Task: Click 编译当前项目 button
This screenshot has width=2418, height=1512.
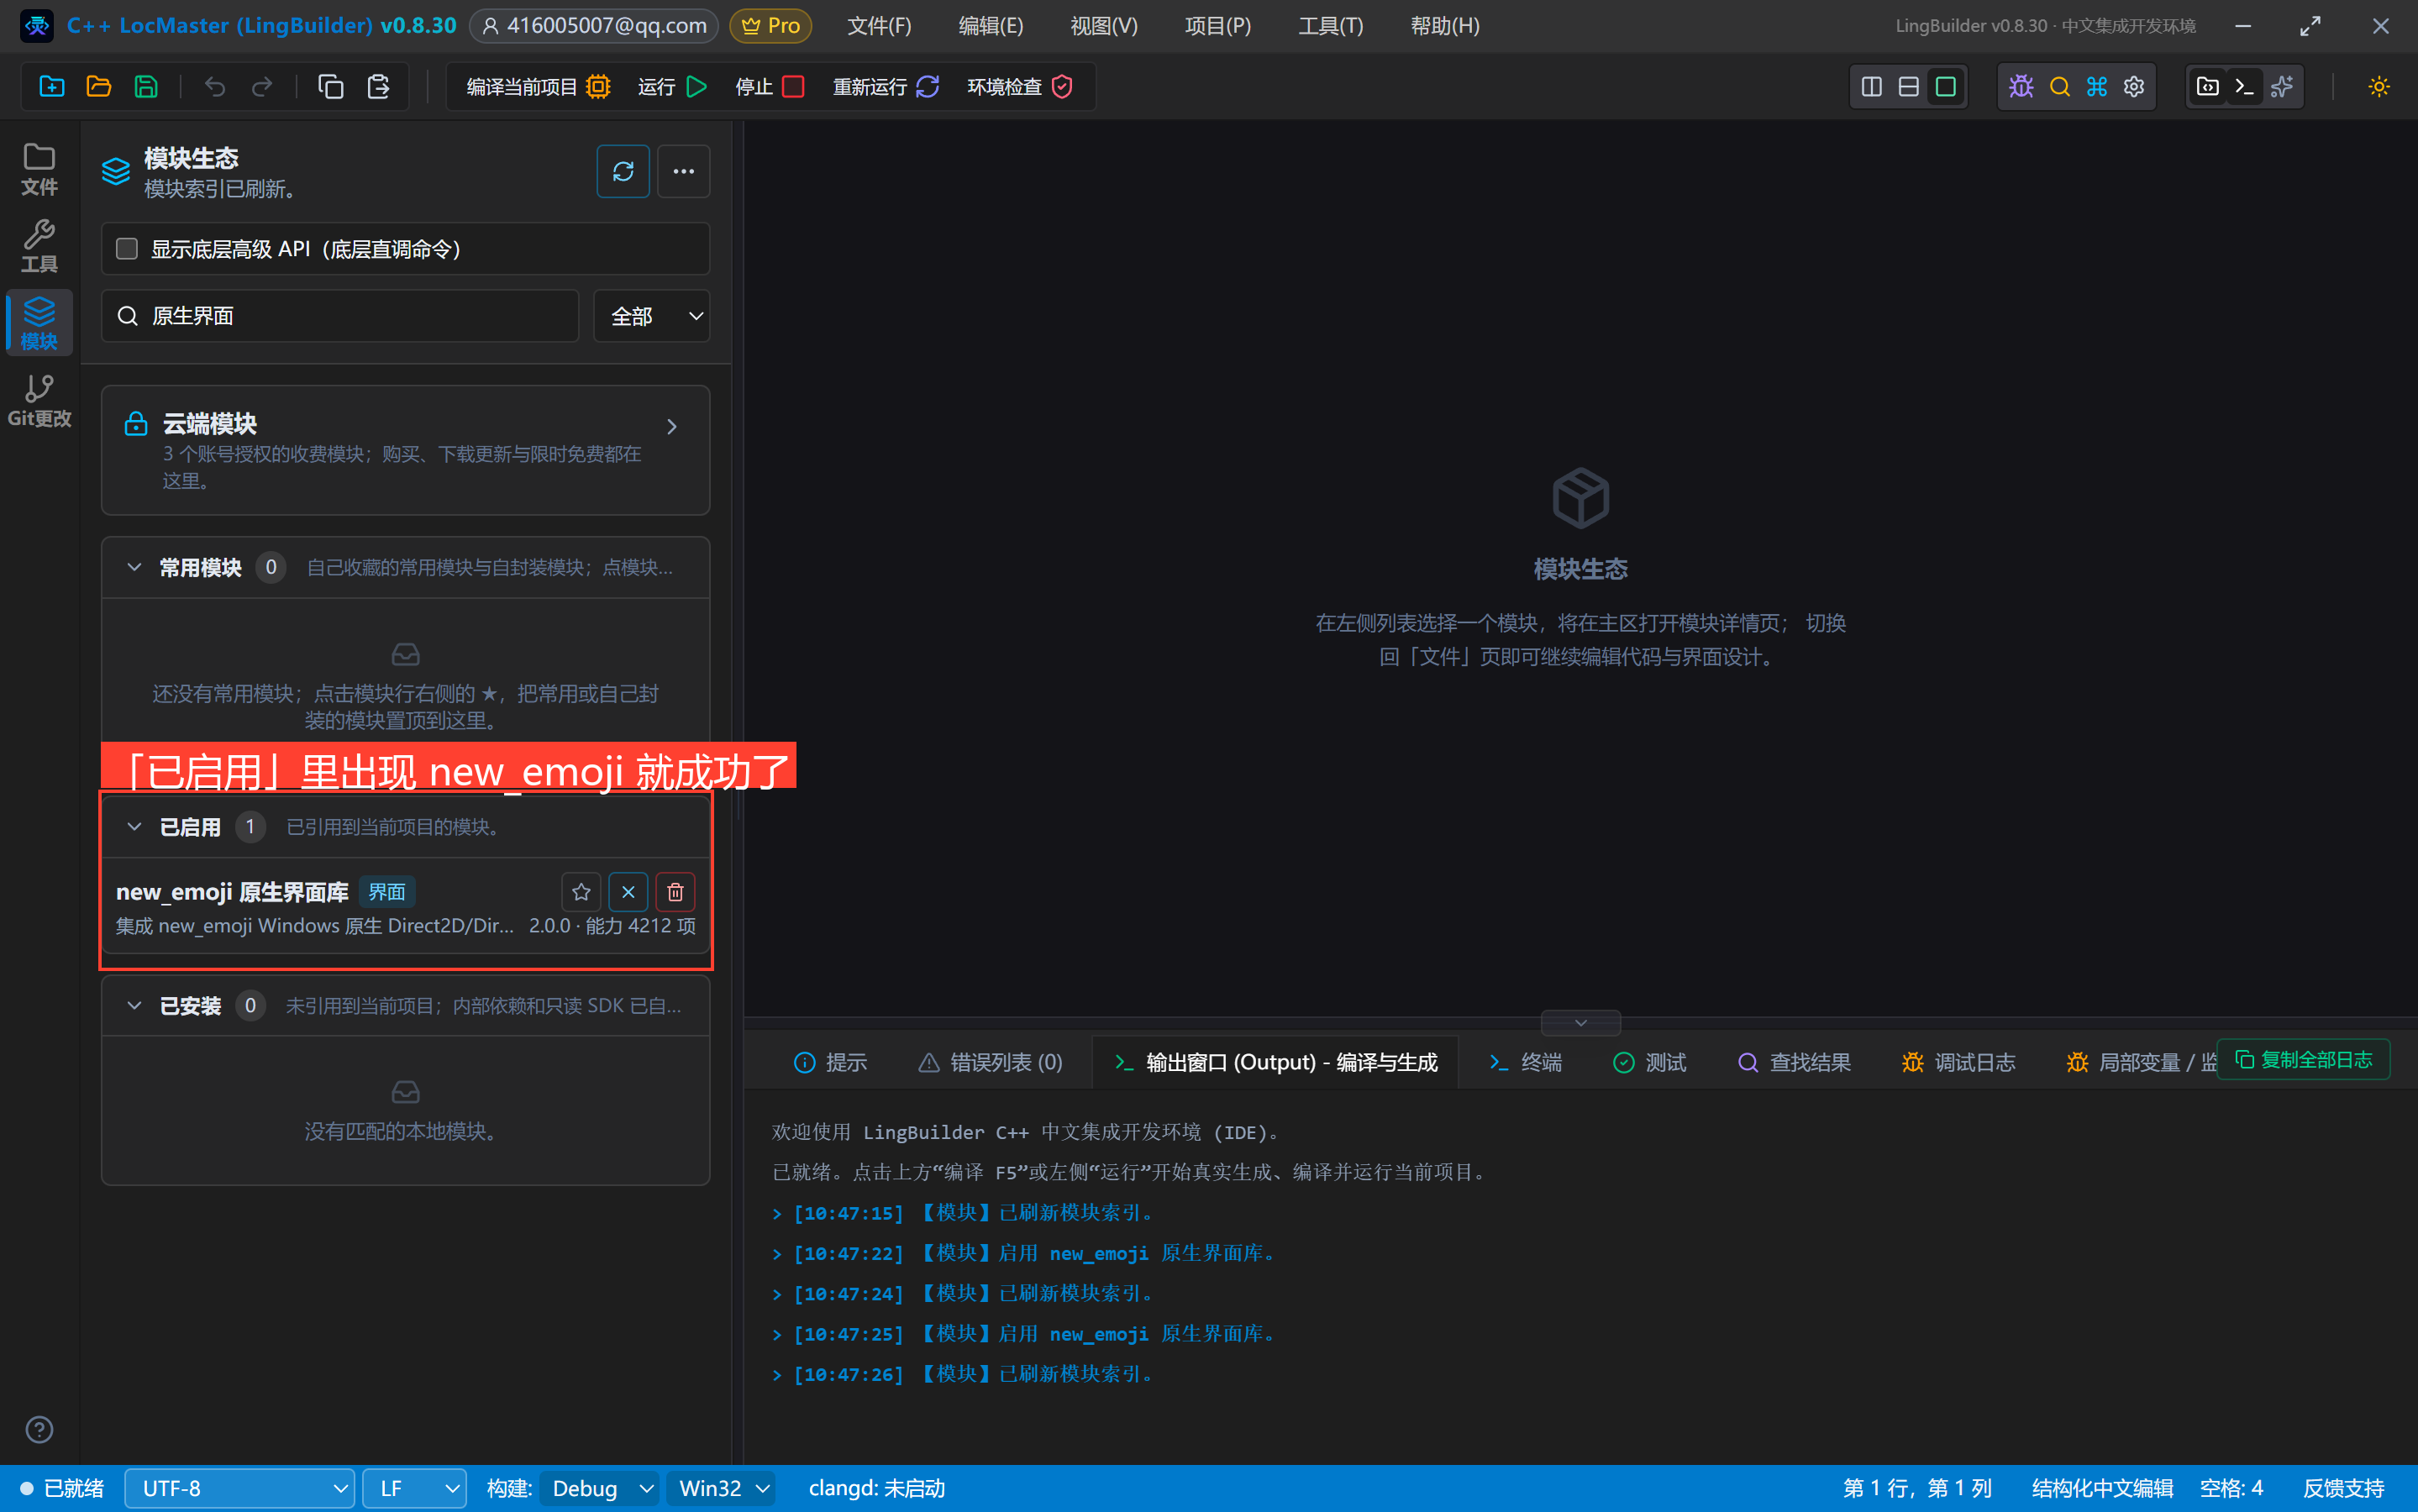Action: [538, 87]
